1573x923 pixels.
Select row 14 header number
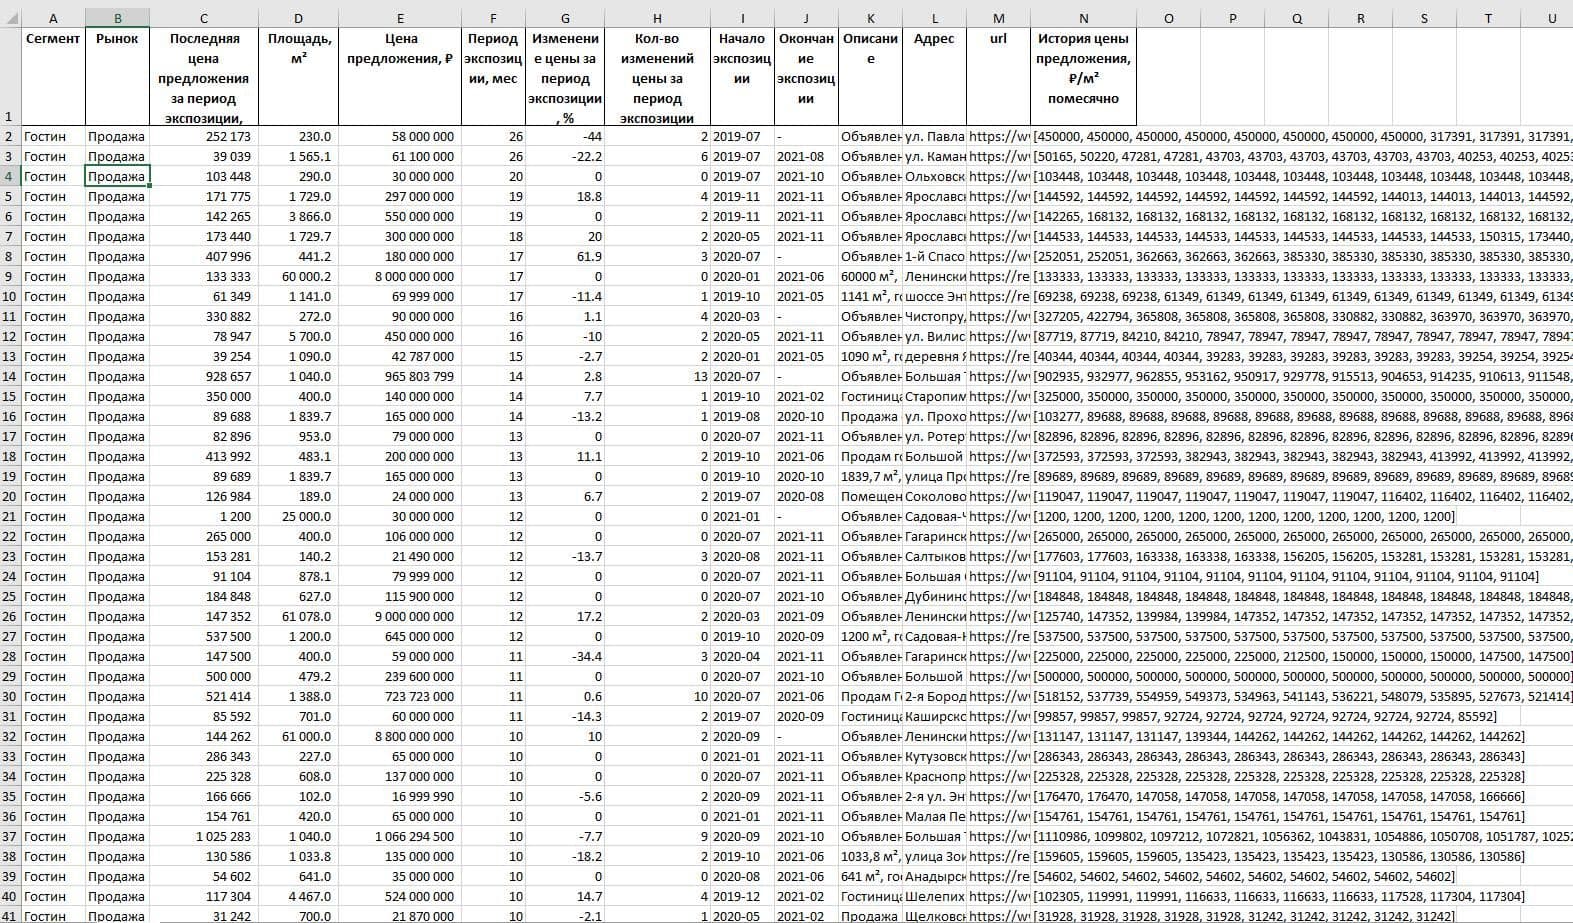[10, 376]
